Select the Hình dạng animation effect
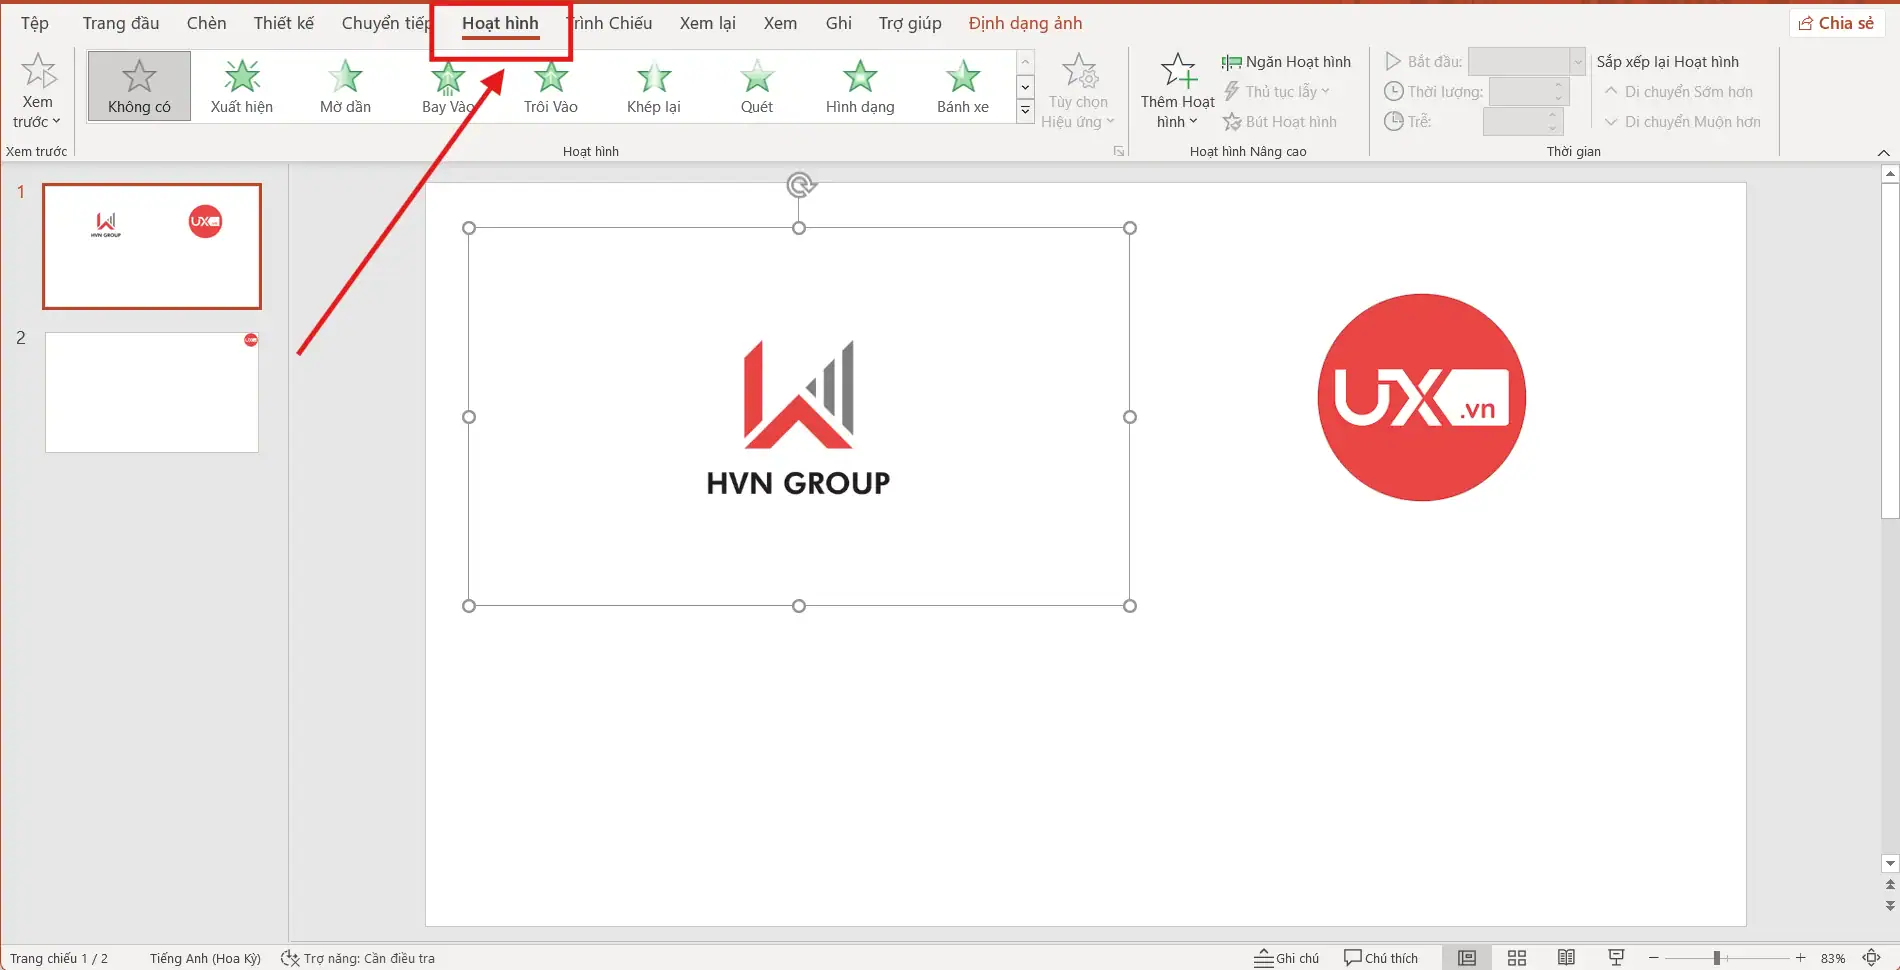The image size is (1900, 970). [x=859, y=87]
